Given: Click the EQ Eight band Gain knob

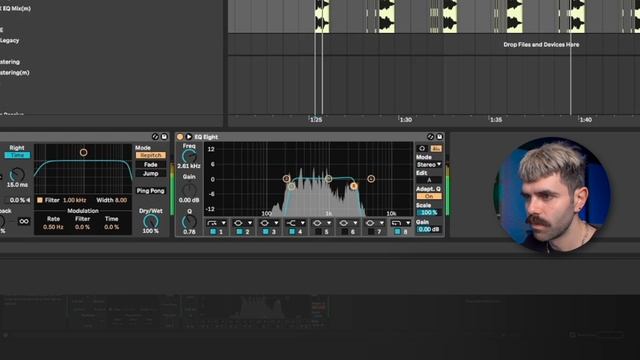Looking at the screenshot, I should [189, 189].
